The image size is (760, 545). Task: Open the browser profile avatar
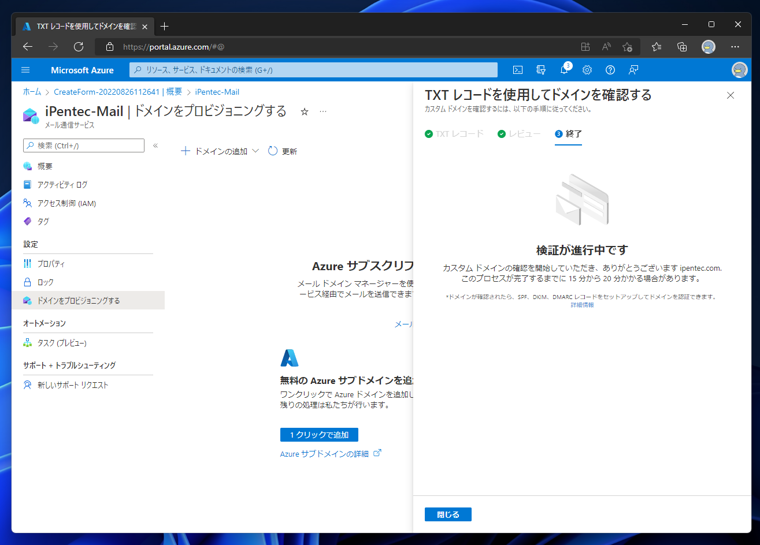[x=708, y=47]
